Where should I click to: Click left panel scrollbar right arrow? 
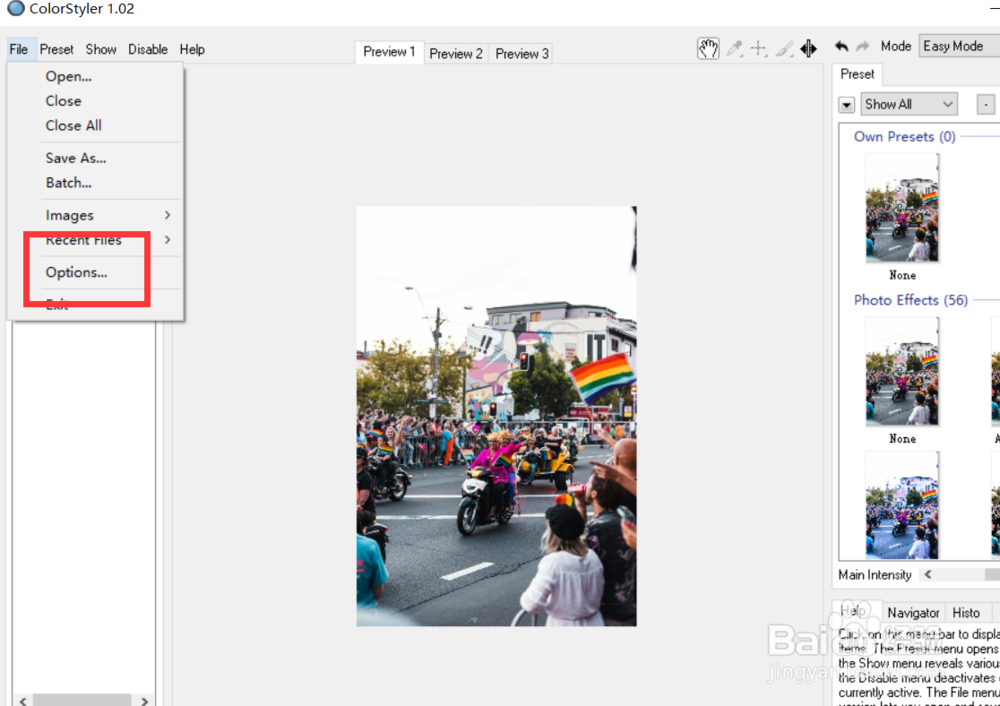click(145, 701)
